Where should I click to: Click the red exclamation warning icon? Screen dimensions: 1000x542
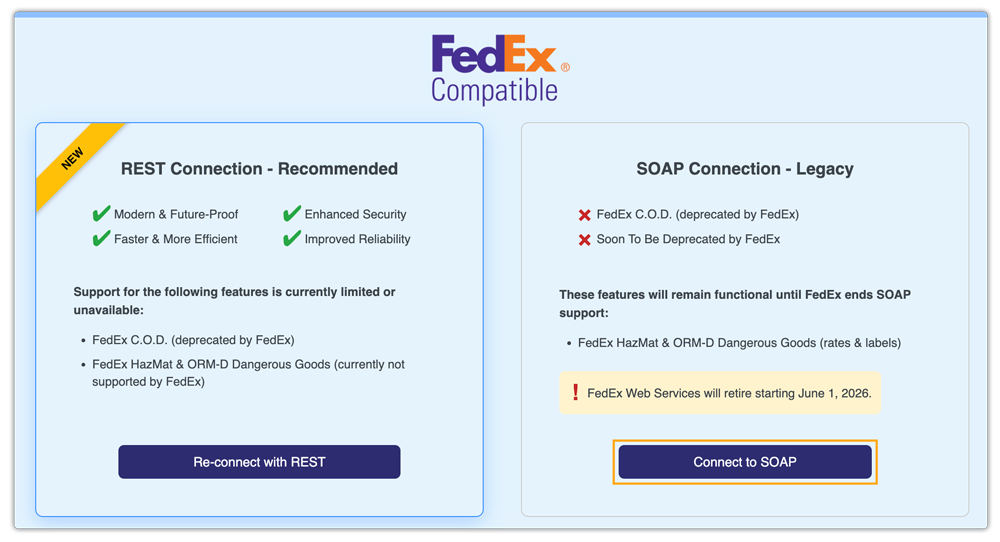[x=575, y=393]
